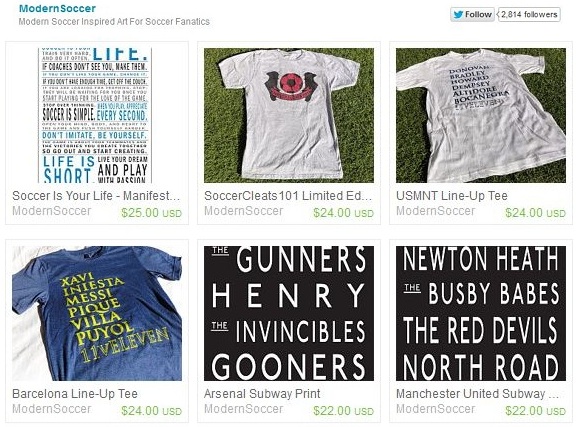Click the 'USMNT Line-Up Tee' title
Screen dimensions: 577x427
pos(452,196)
